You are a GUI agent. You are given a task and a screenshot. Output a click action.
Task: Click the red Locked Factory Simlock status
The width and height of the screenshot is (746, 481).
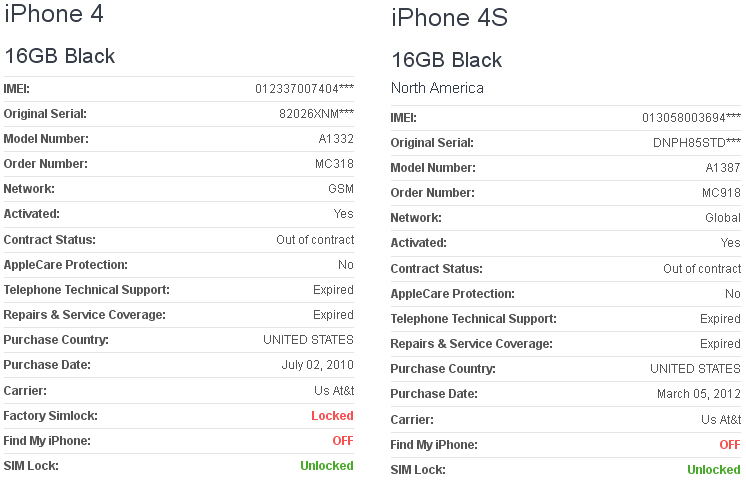coord(332,416)
